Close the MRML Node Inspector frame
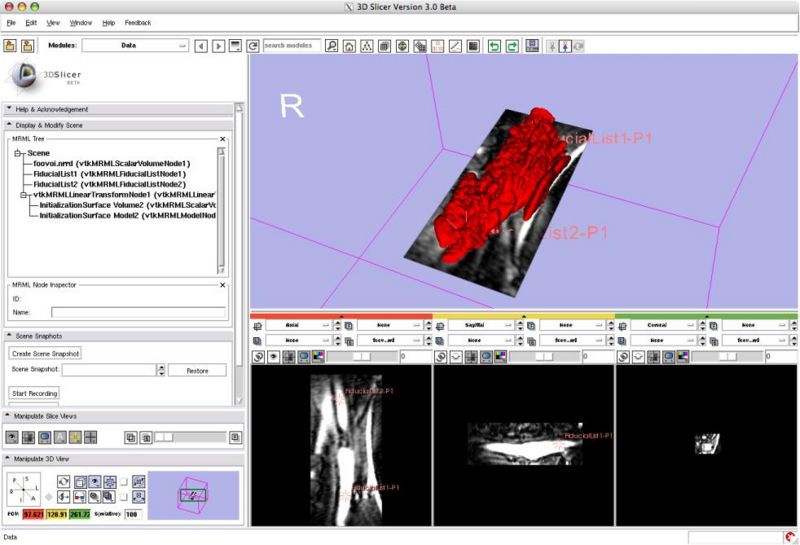The image size is (800, 545). pos(222,285)
